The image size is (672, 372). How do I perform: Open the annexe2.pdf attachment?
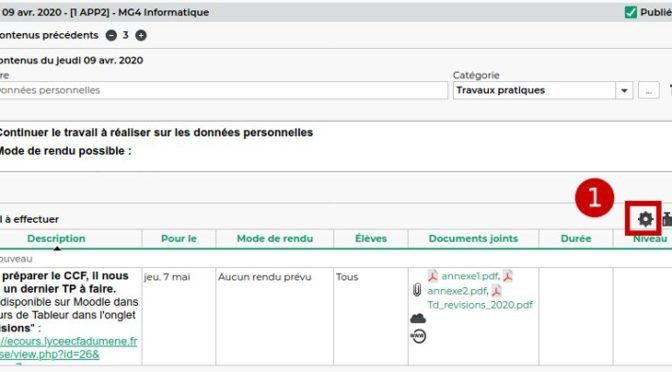coord(457,291)
